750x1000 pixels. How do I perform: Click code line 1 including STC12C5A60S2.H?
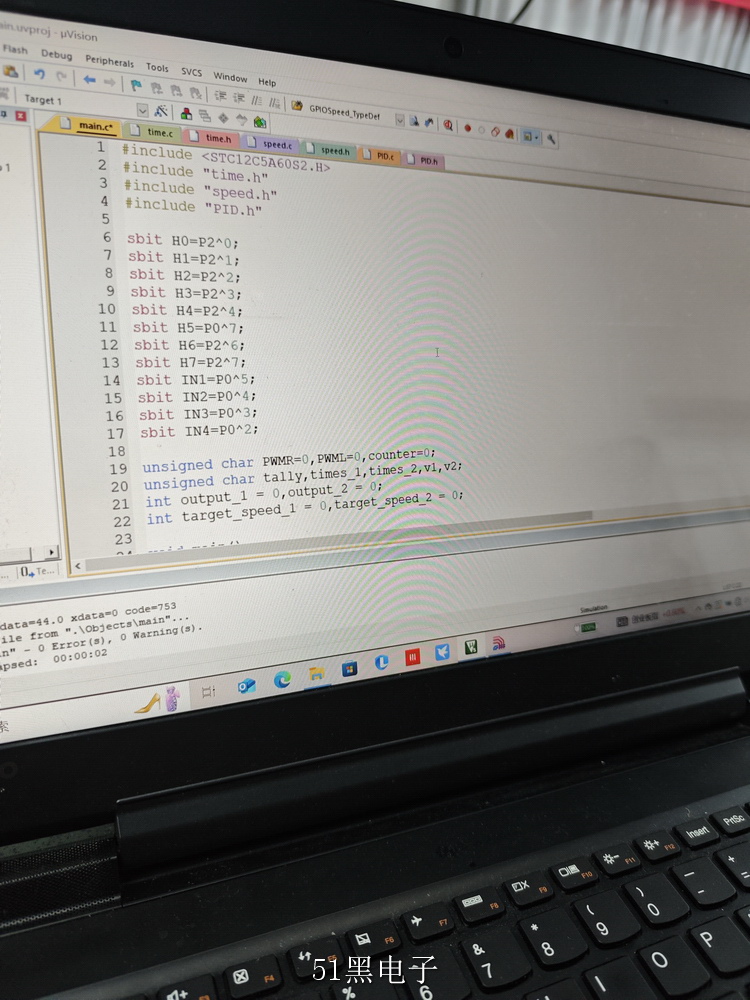(x=226, y=158)
